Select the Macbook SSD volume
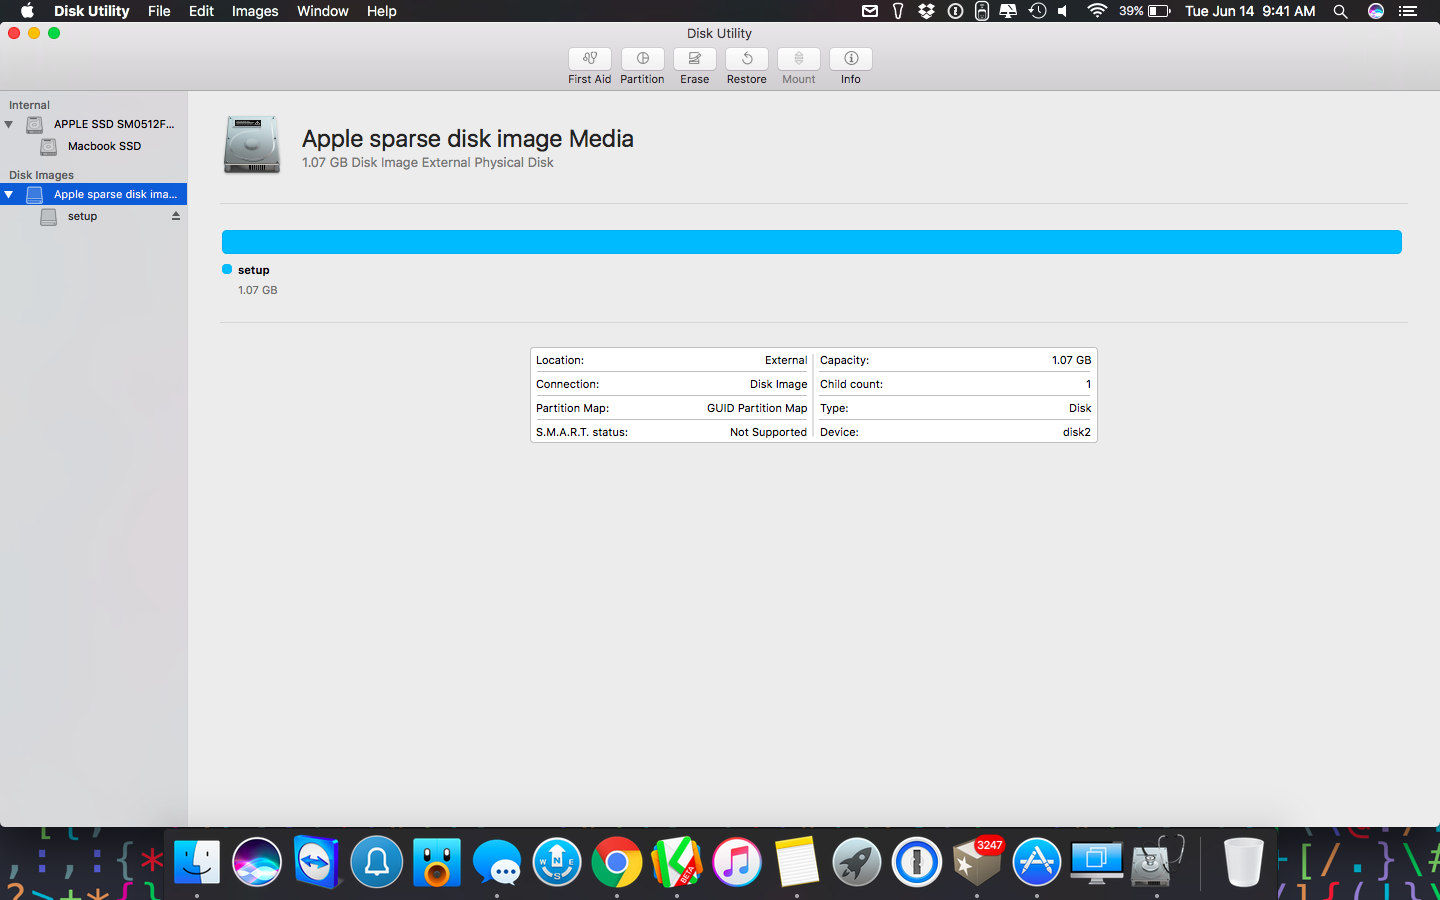 coord(104,146)
